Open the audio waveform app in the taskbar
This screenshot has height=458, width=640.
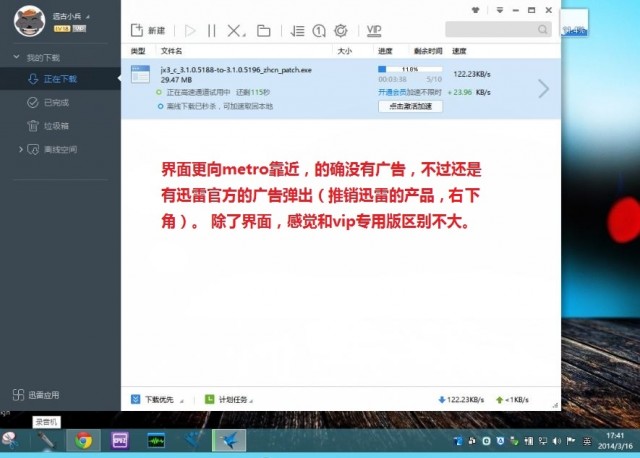click(x=156, y=440)
